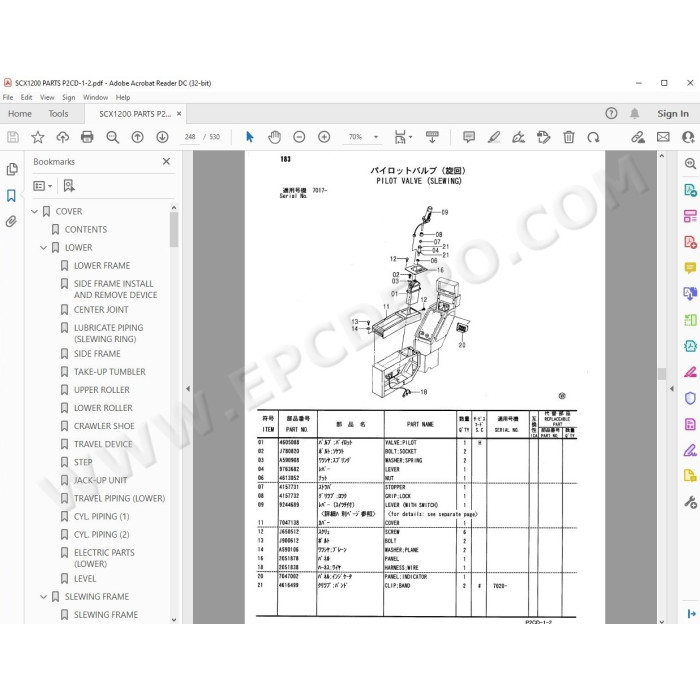Open the Sign document pen icon
The height and width of the screenshot is (700, 700).
point(518,137)
